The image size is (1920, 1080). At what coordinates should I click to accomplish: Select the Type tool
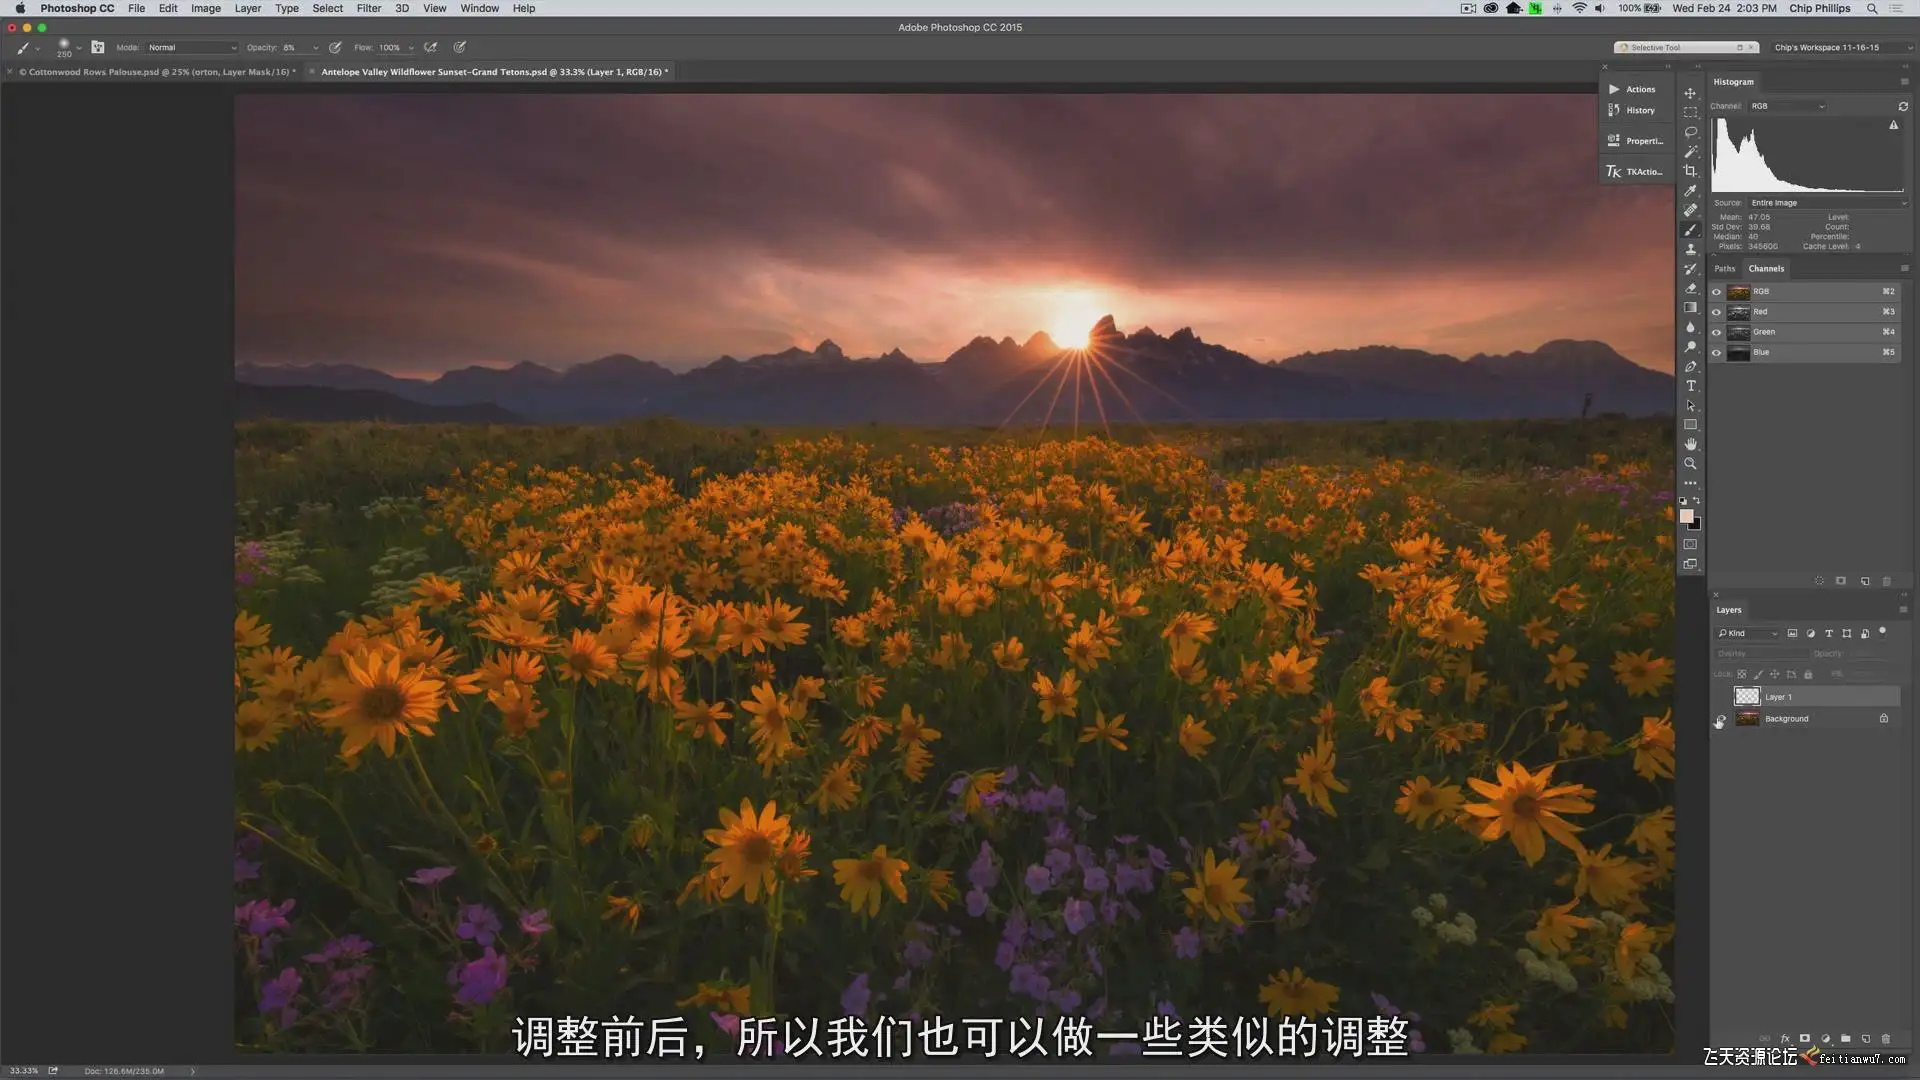(x=1690, y=386)
